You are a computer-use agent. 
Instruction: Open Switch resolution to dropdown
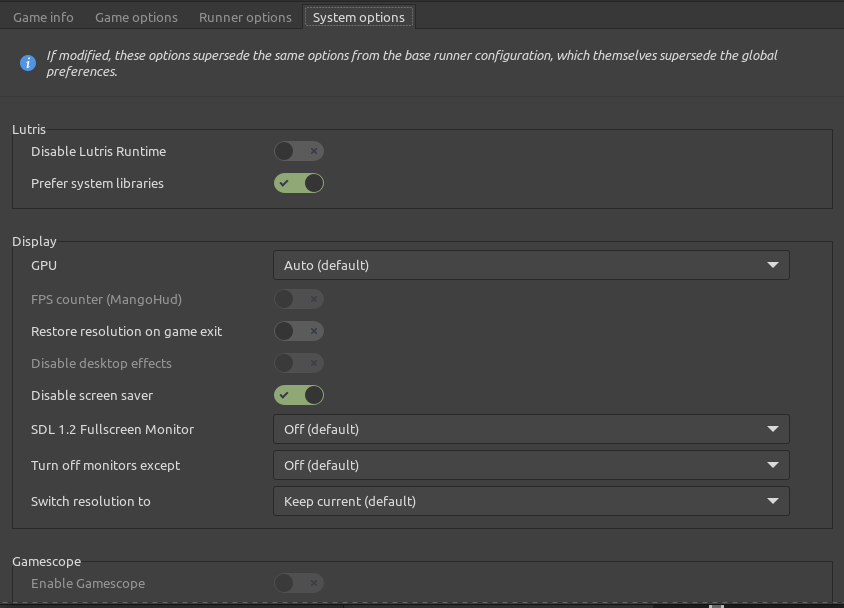click(530, 501)
